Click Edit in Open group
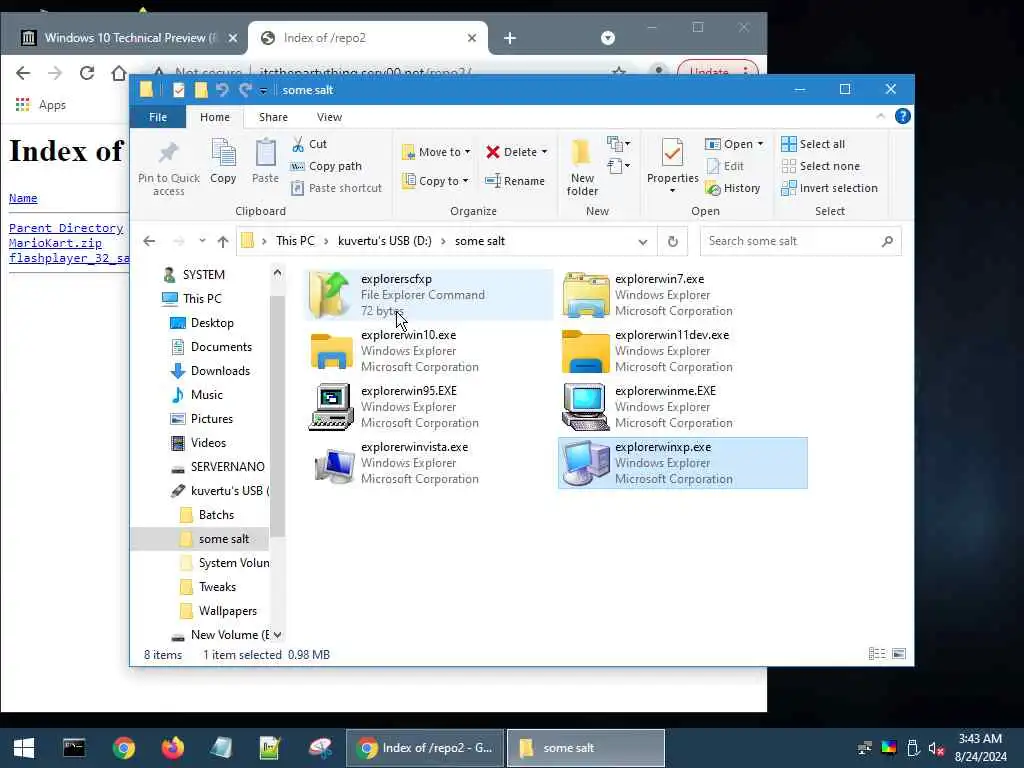The width and height of the screenshot is (1024, 768). (726, 167)
